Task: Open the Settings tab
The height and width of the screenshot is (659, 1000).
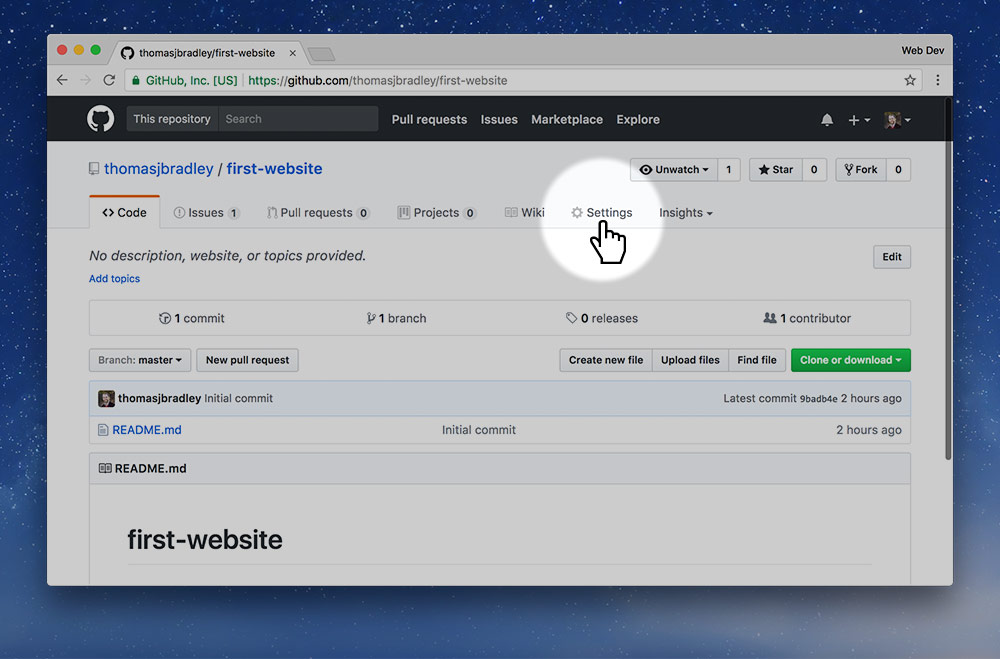Action: (x=601, y=212)
